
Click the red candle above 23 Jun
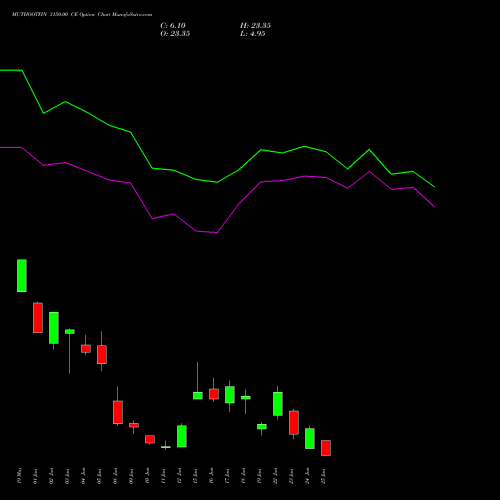(x=294, y=423)
